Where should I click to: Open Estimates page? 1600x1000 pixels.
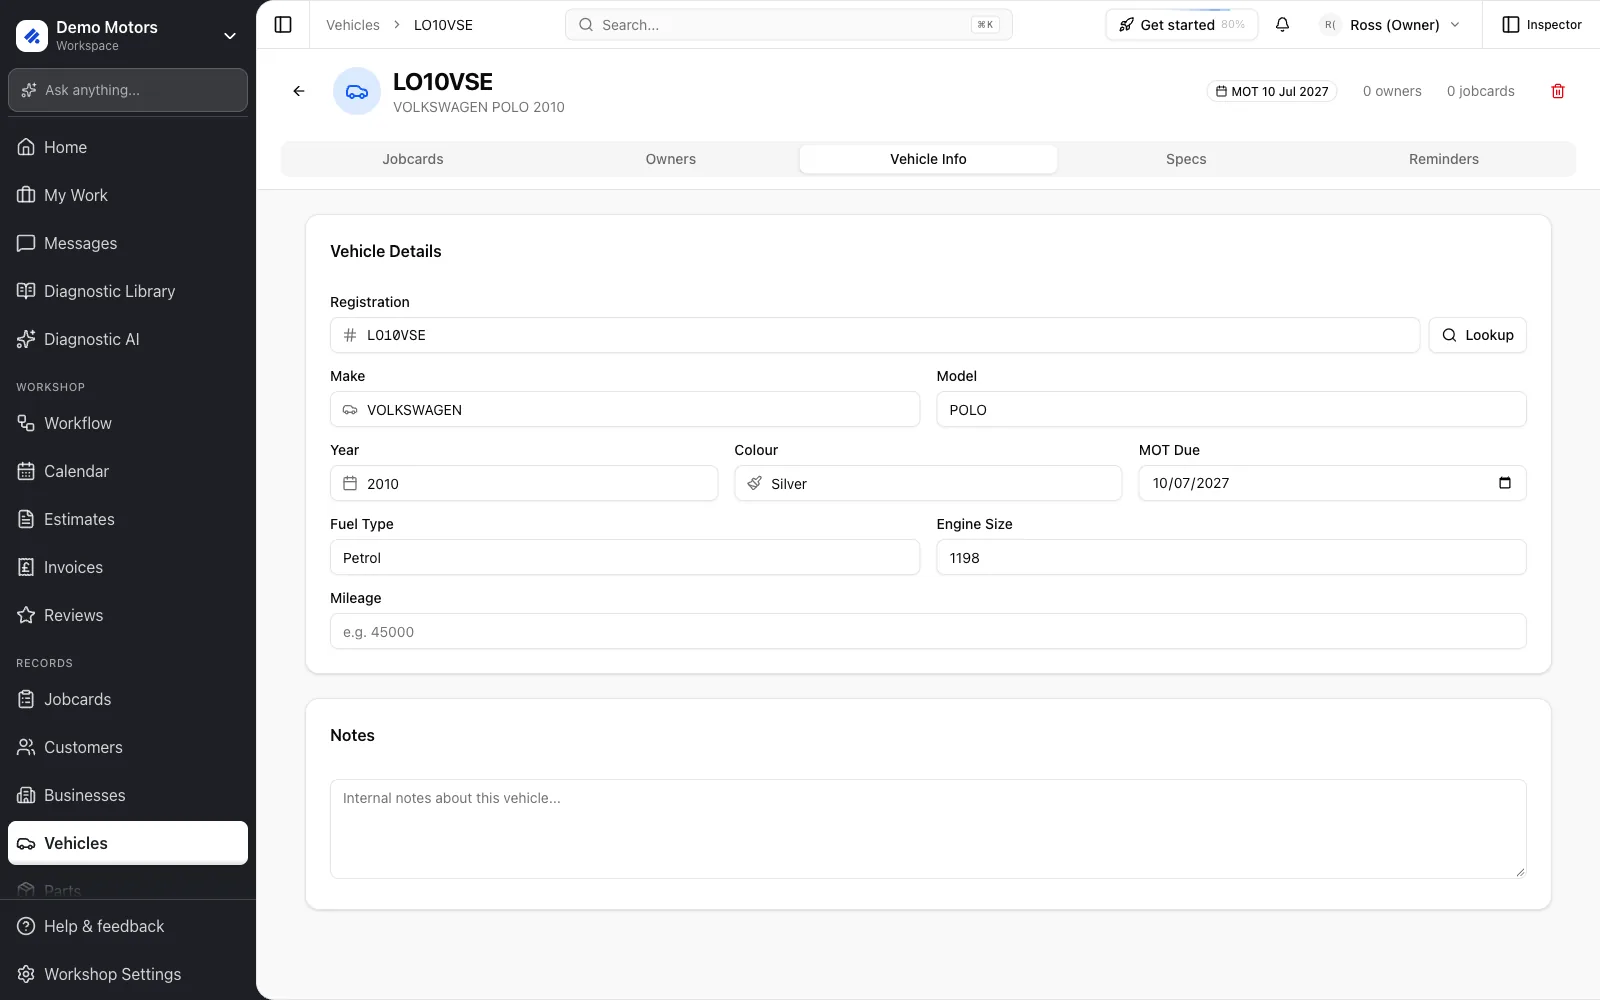(x=128, y=519)
